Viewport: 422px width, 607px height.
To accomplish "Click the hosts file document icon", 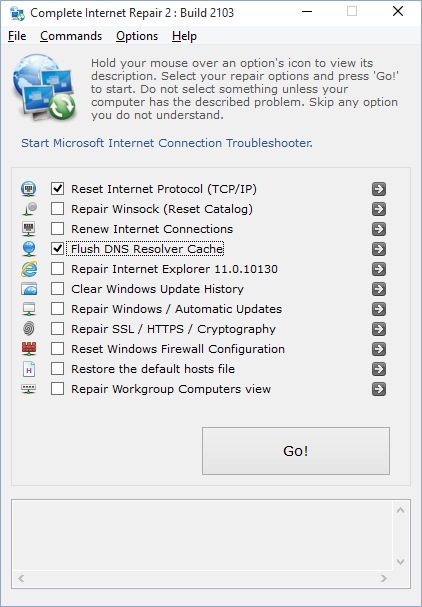I will click(29, 369).
